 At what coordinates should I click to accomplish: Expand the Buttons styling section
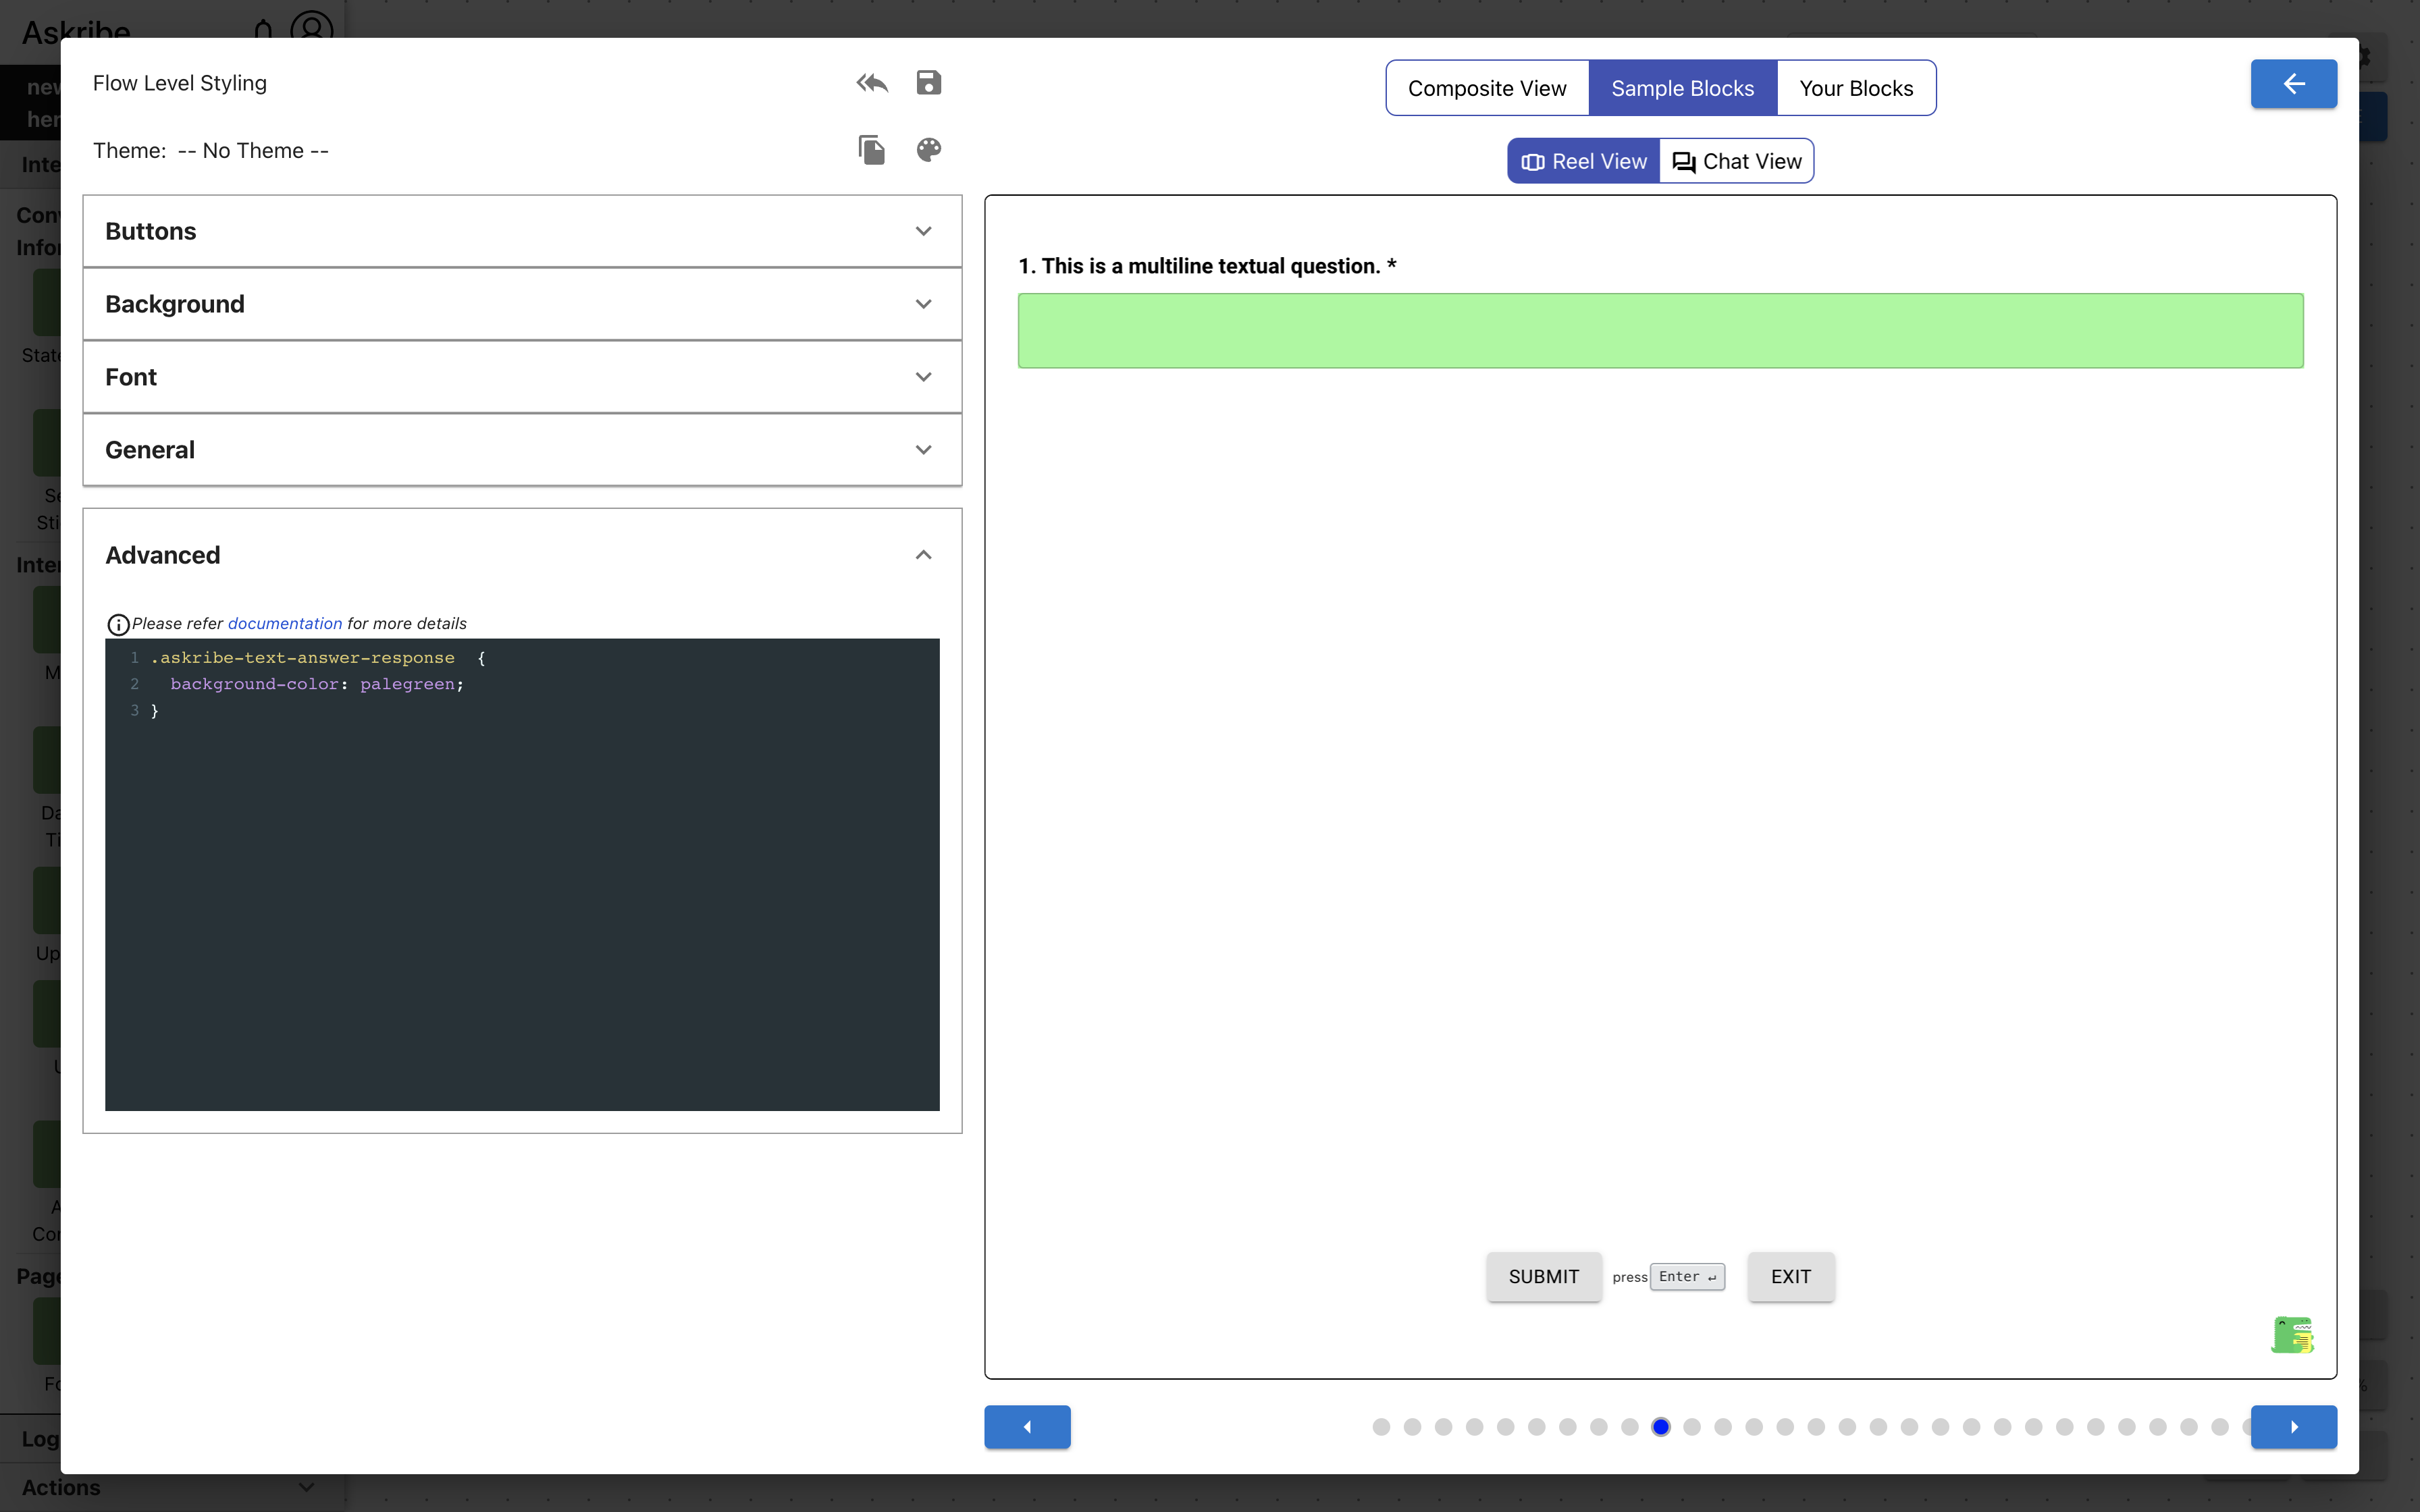click(522, 231)
